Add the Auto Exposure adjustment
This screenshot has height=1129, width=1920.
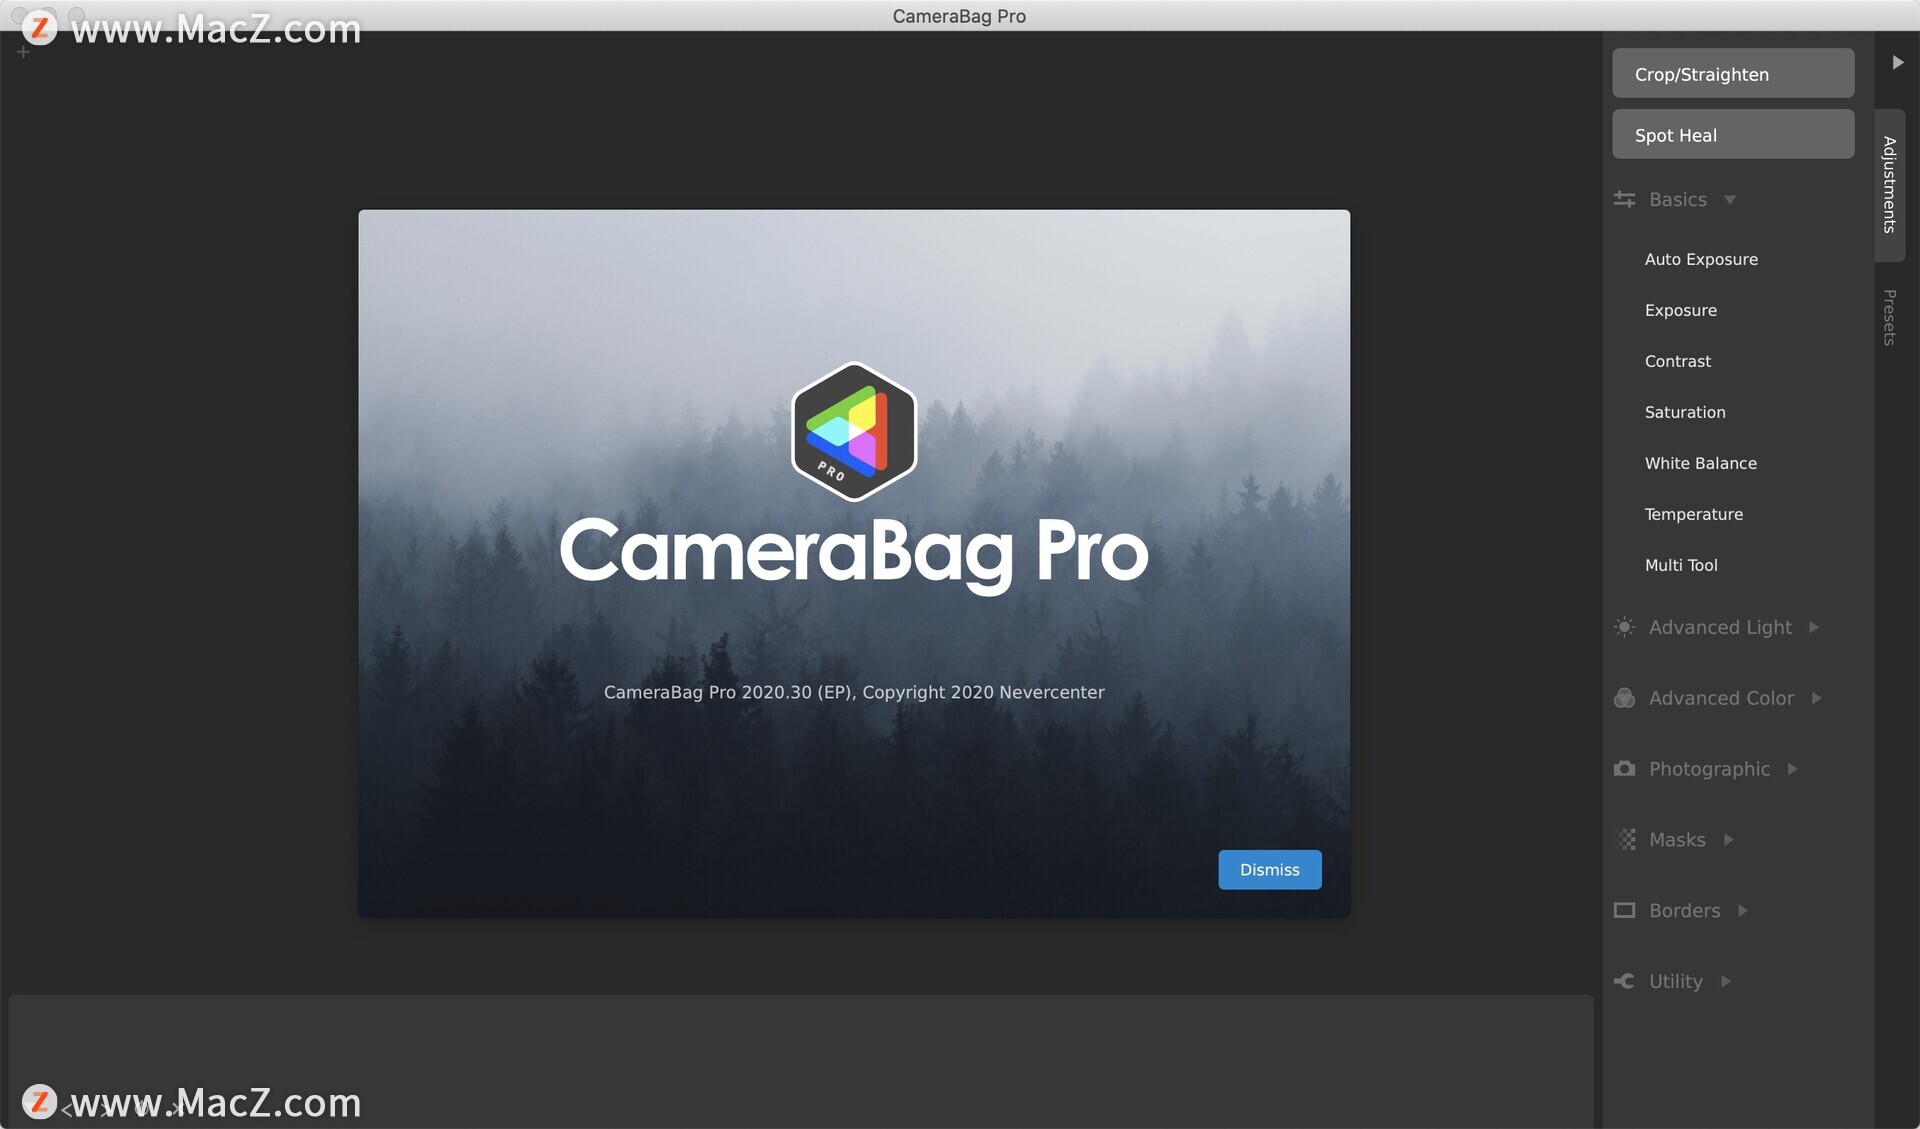click(1700, 259)
